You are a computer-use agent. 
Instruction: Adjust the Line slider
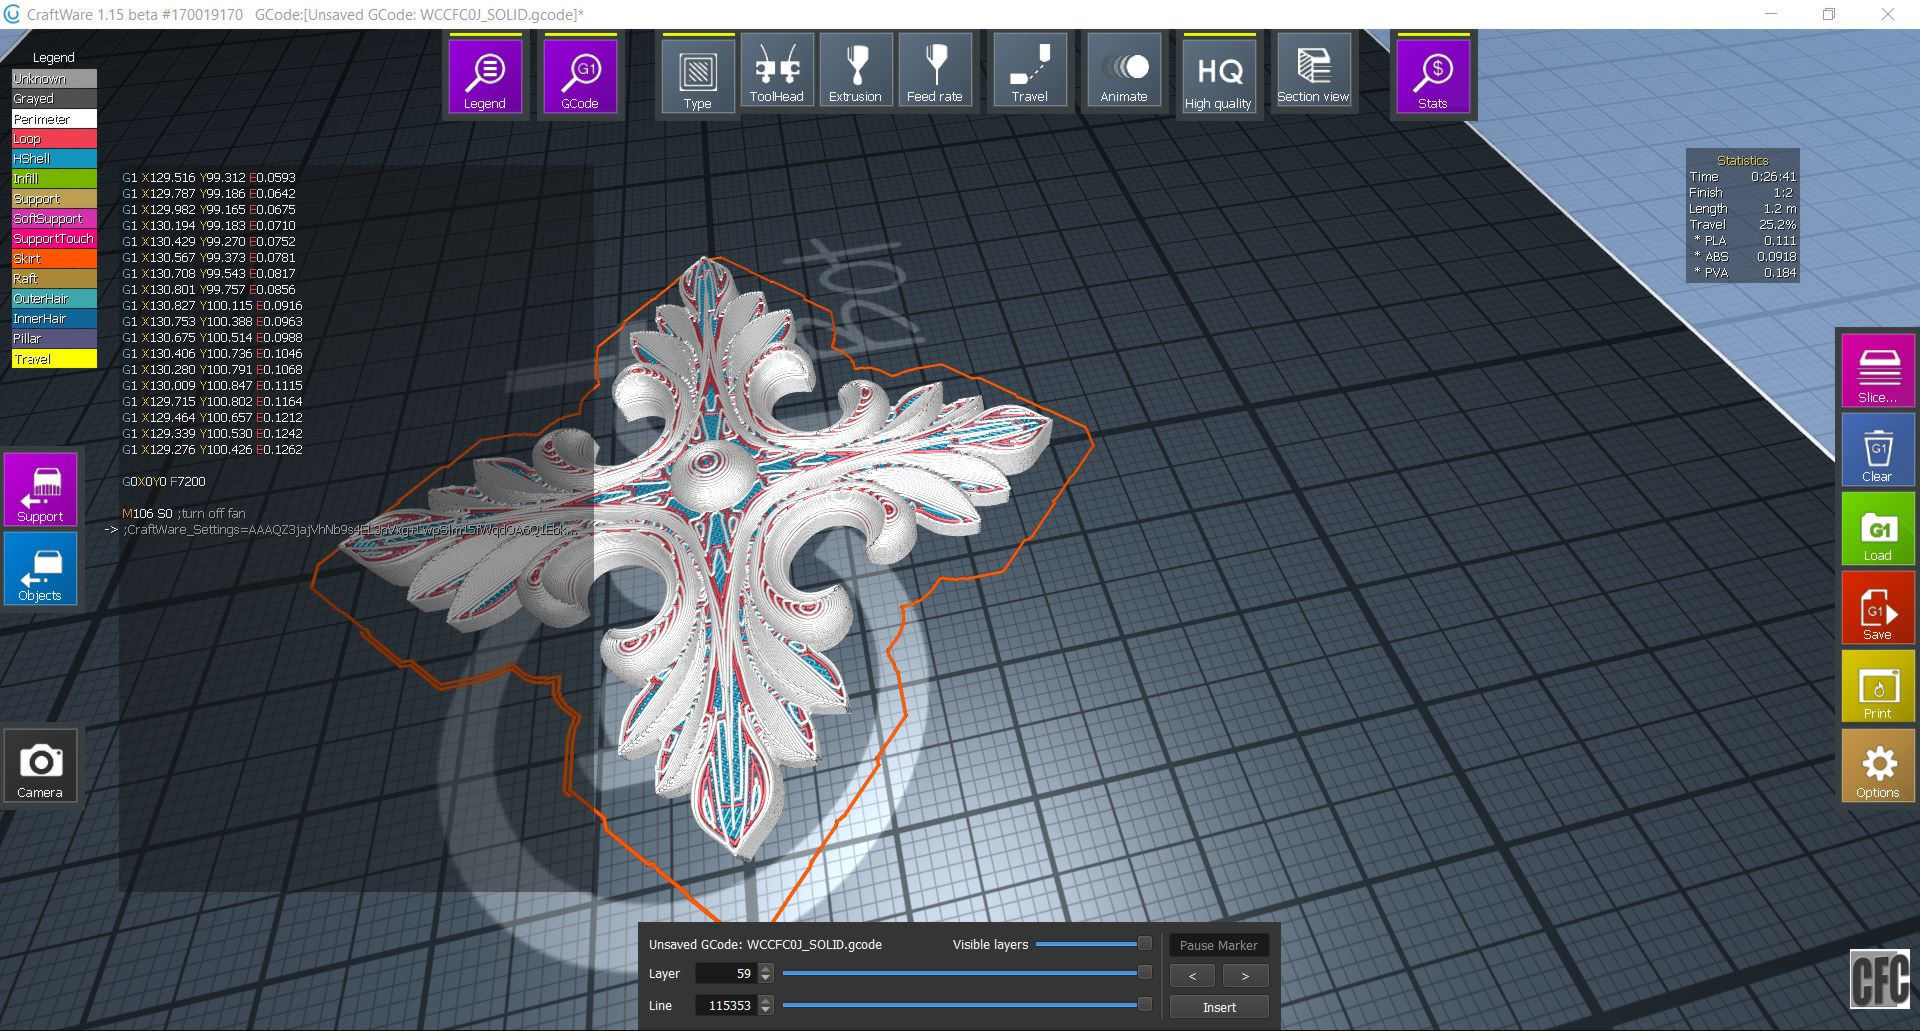click(x=967, y=1005)
